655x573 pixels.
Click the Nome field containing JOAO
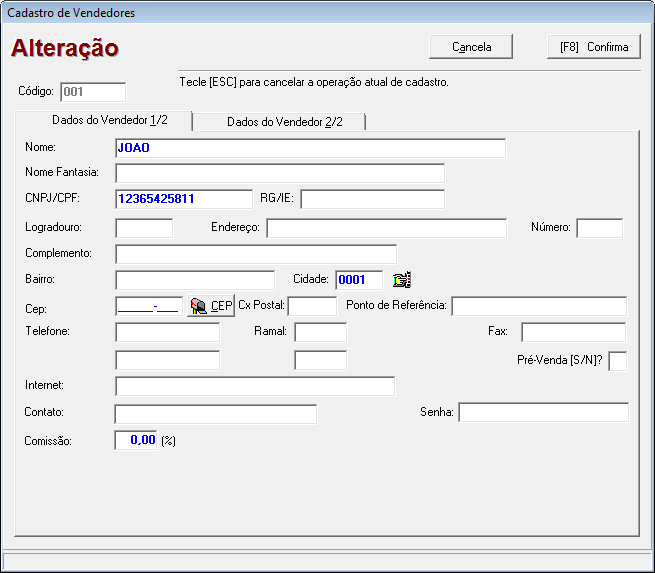pos(310,148)
